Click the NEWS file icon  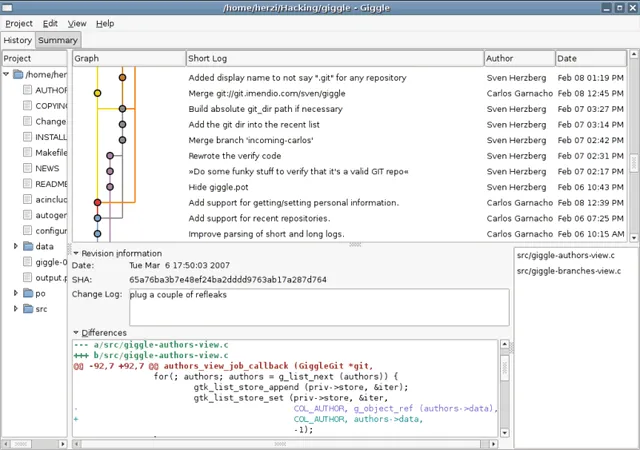click(27, 169)
